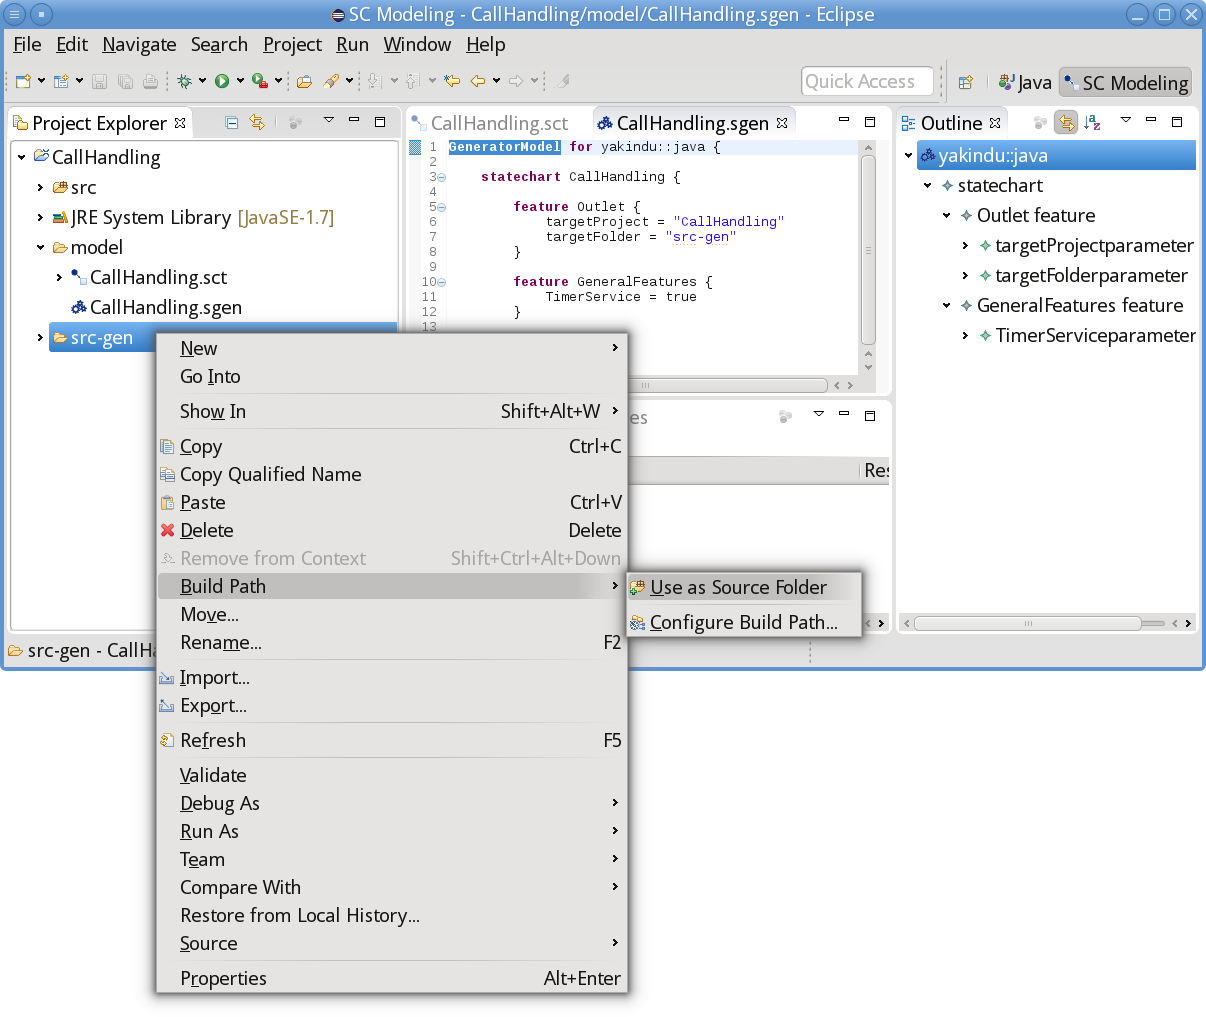The image size is (1206, 1017).
Task: Expand the CallHandling.sct tree node
Action: (x=59, y=277)
